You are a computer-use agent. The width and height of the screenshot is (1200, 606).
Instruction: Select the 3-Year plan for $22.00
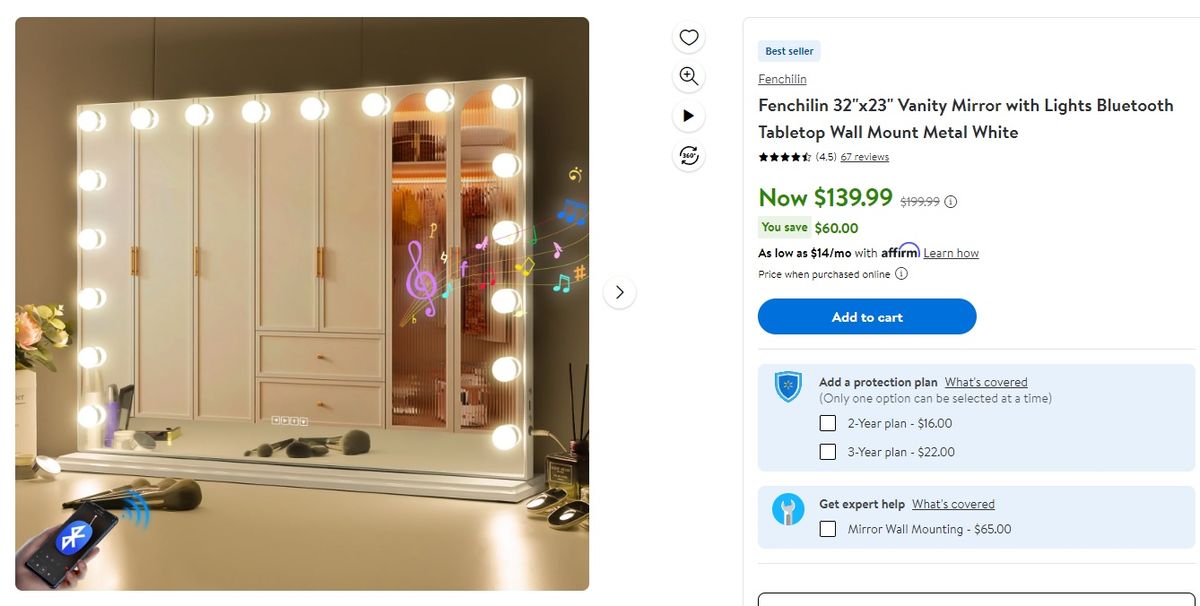[828, 451]
